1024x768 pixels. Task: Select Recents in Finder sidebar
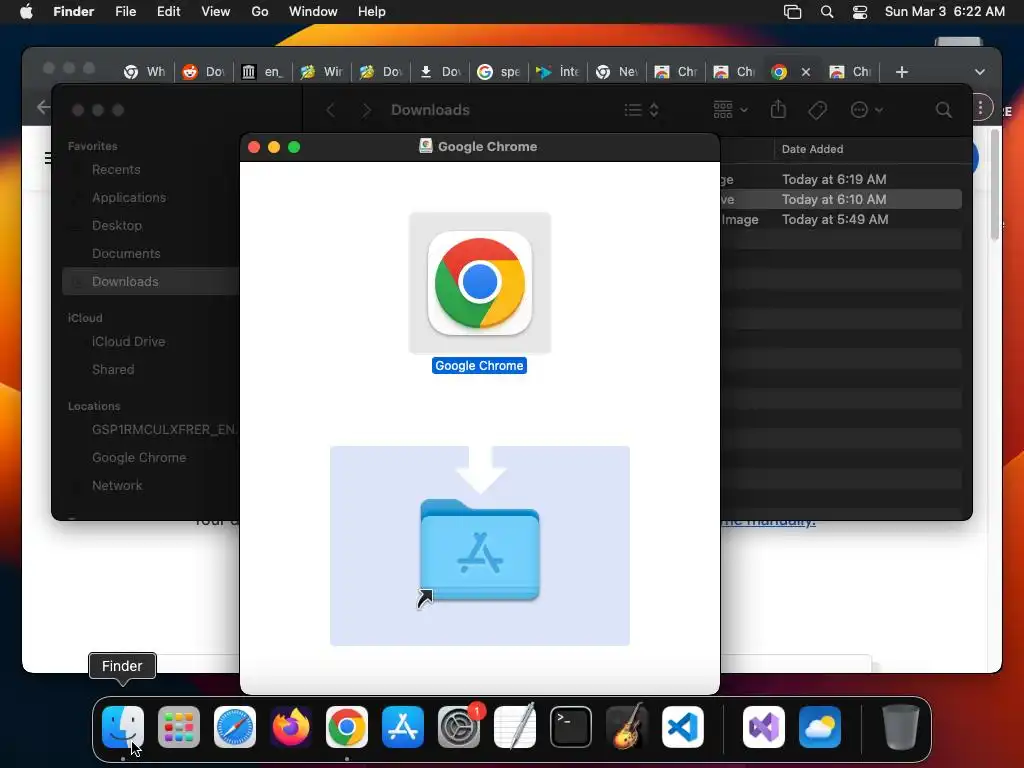coord(116,170)
